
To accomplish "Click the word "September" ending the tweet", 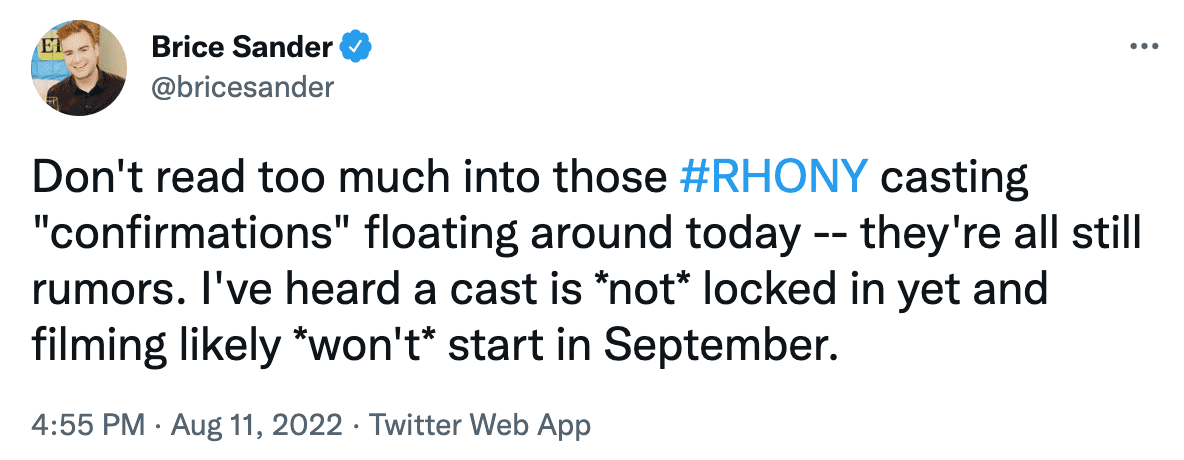I will 720,346.
